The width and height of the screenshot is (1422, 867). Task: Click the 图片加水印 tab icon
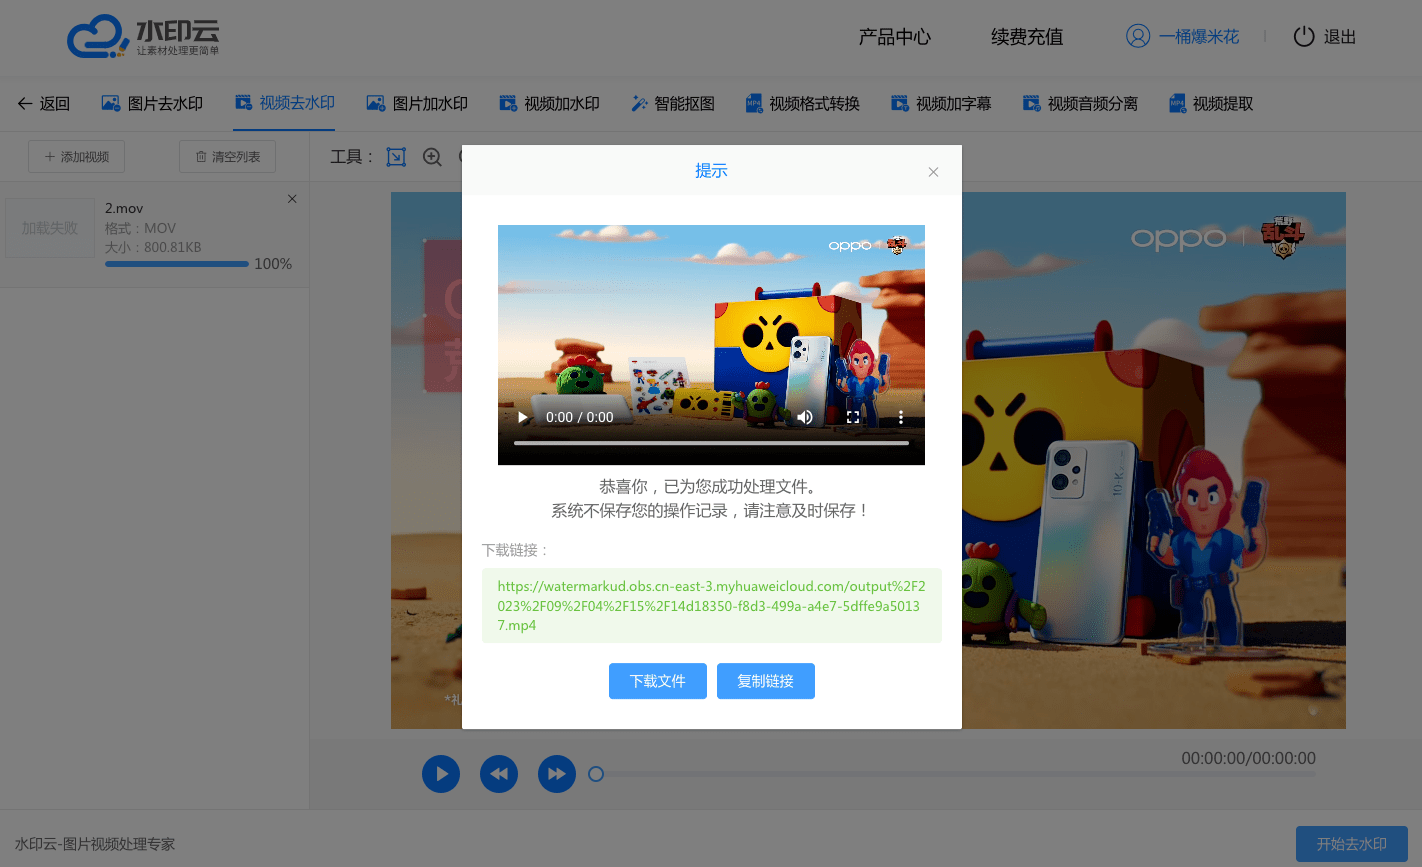pyautogui.click(x=376, y=103)
